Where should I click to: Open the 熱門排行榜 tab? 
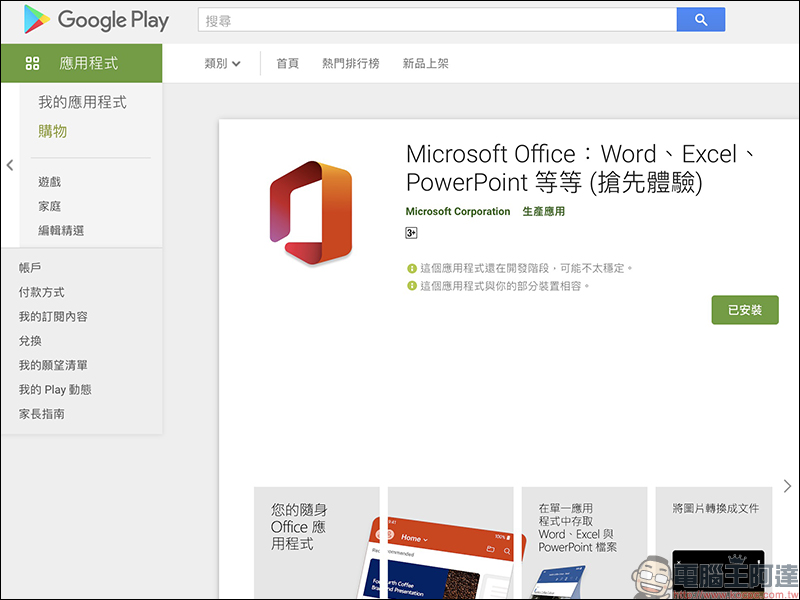(x=351, y=63)
